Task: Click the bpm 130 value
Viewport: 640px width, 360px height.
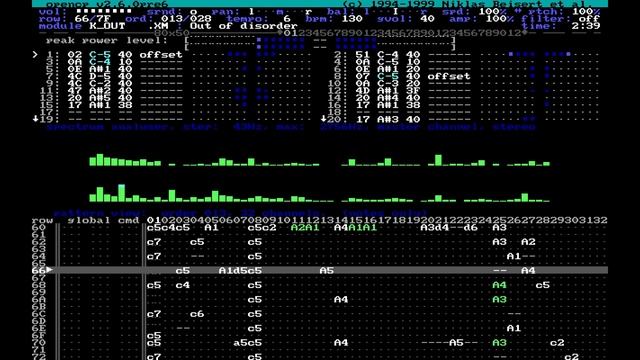Action: 352,19
